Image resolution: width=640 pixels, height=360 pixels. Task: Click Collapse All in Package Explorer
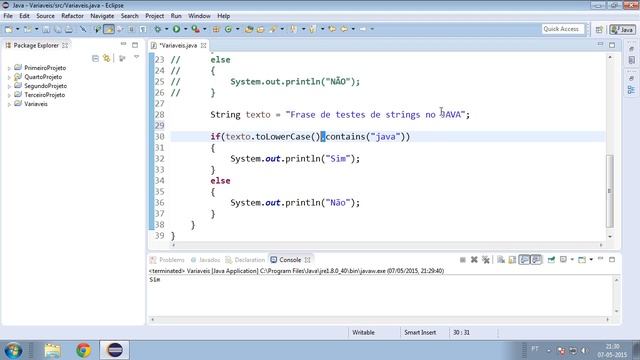(95, 58)
